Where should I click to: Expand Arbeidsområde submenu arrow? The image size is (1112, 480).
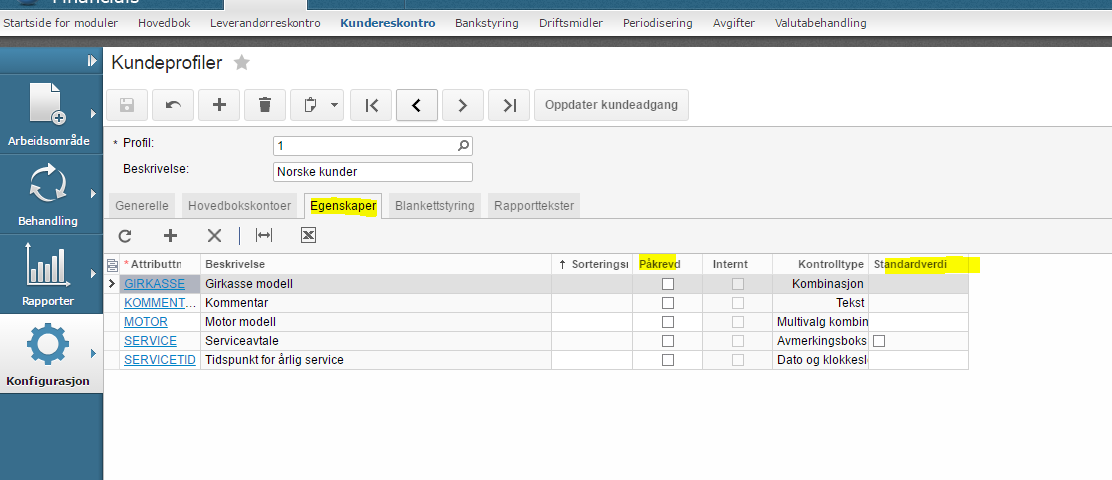[x=93, y=113]
